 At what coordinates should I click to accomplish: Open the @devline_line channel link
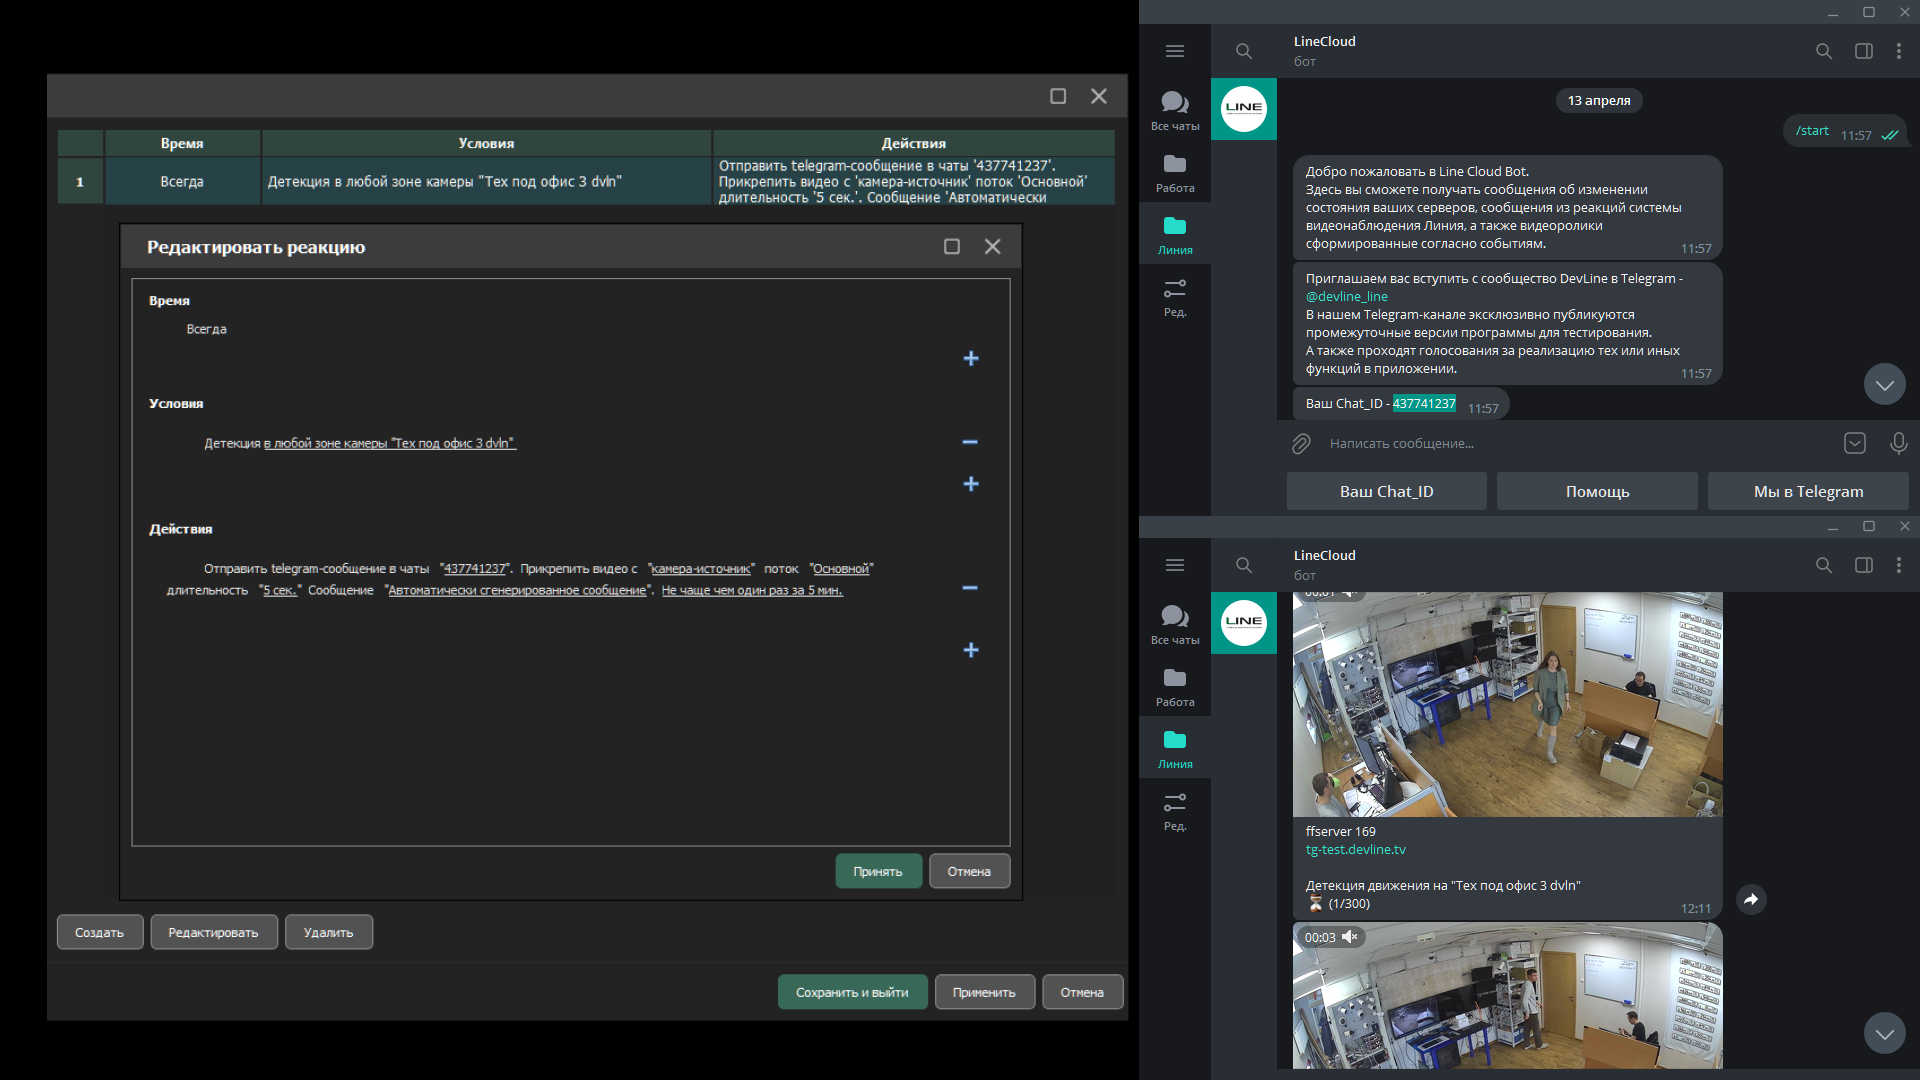1346,297
